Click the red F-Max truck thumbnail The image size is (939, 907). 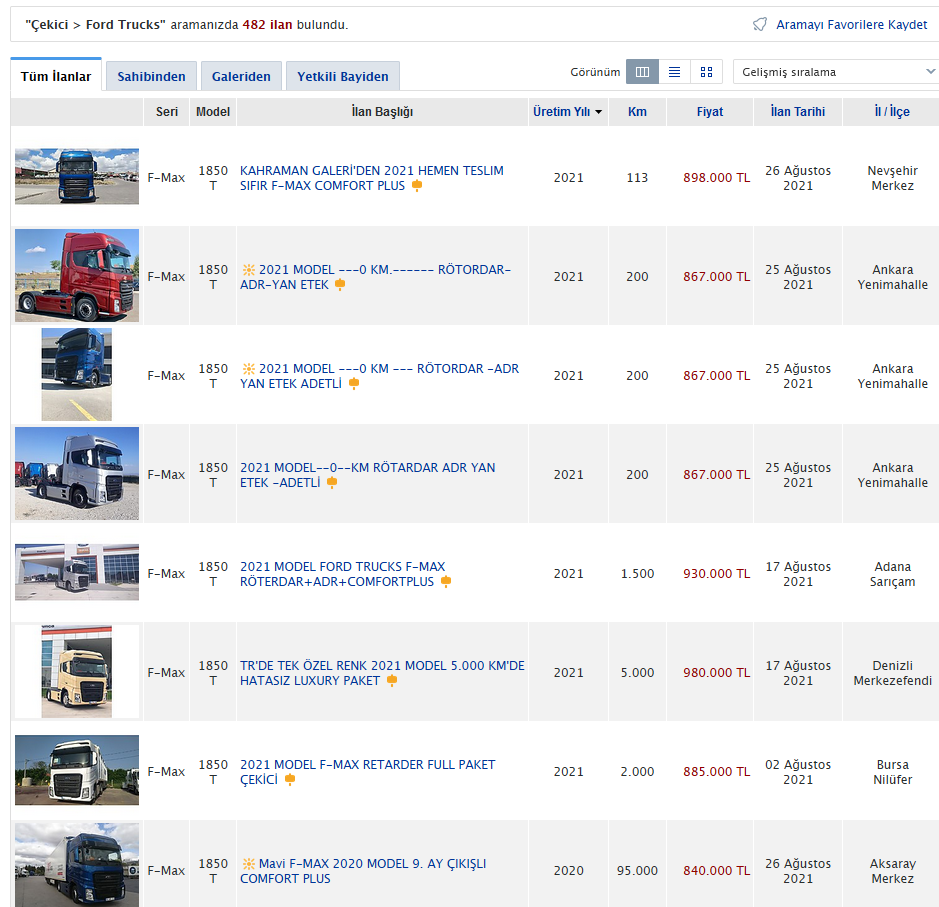coord(77,276)
